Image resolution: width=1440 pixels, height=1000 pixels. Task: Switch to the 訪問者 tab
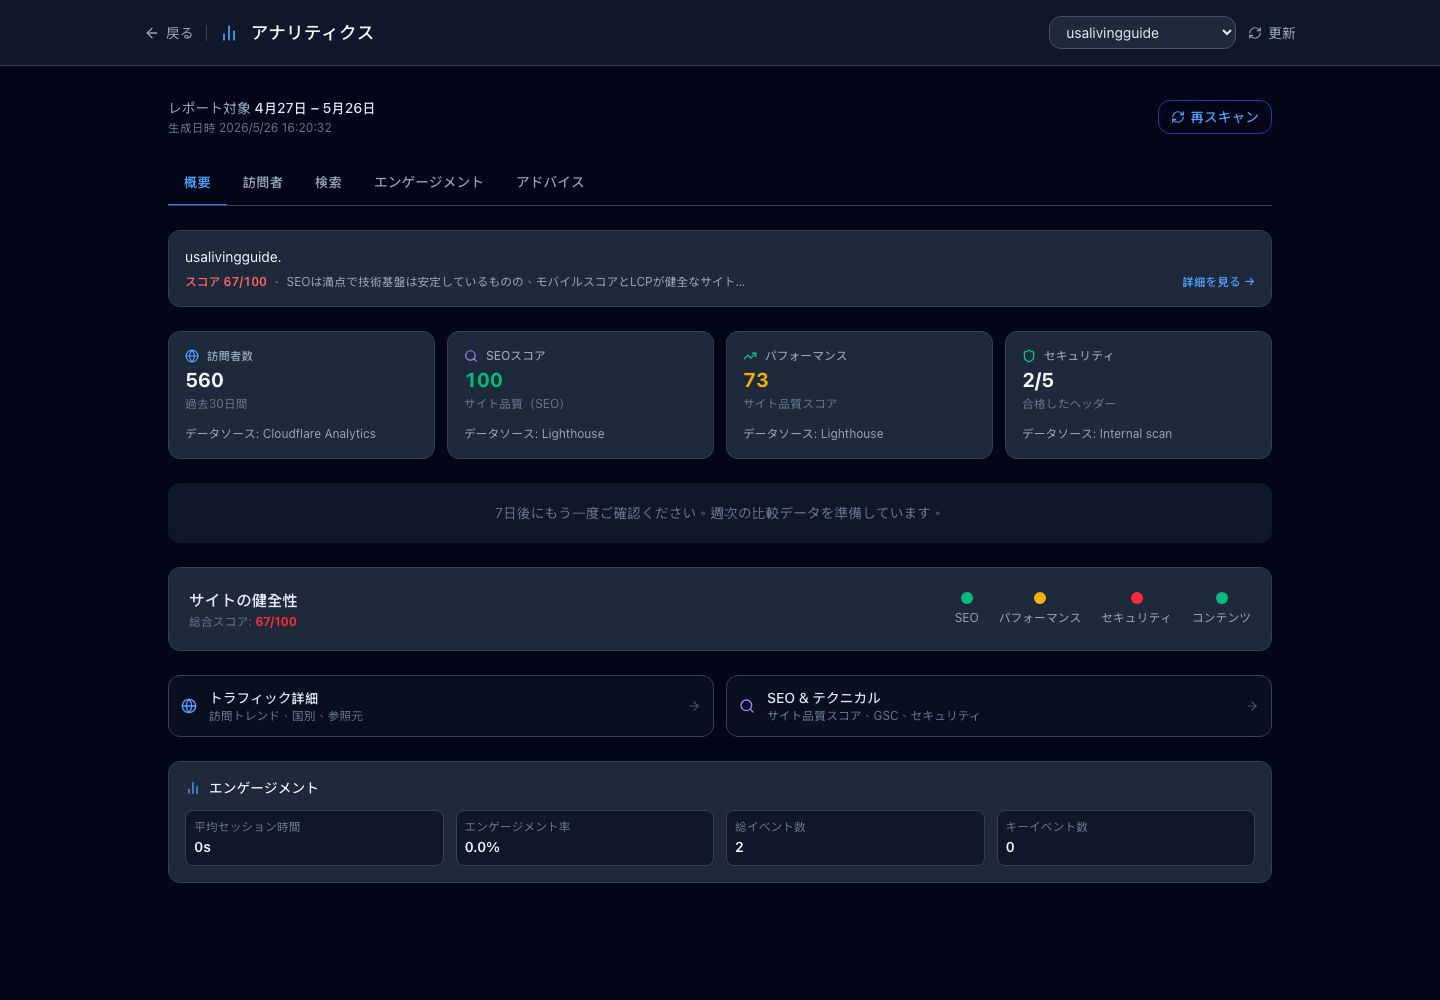click(x=263, y=182)
